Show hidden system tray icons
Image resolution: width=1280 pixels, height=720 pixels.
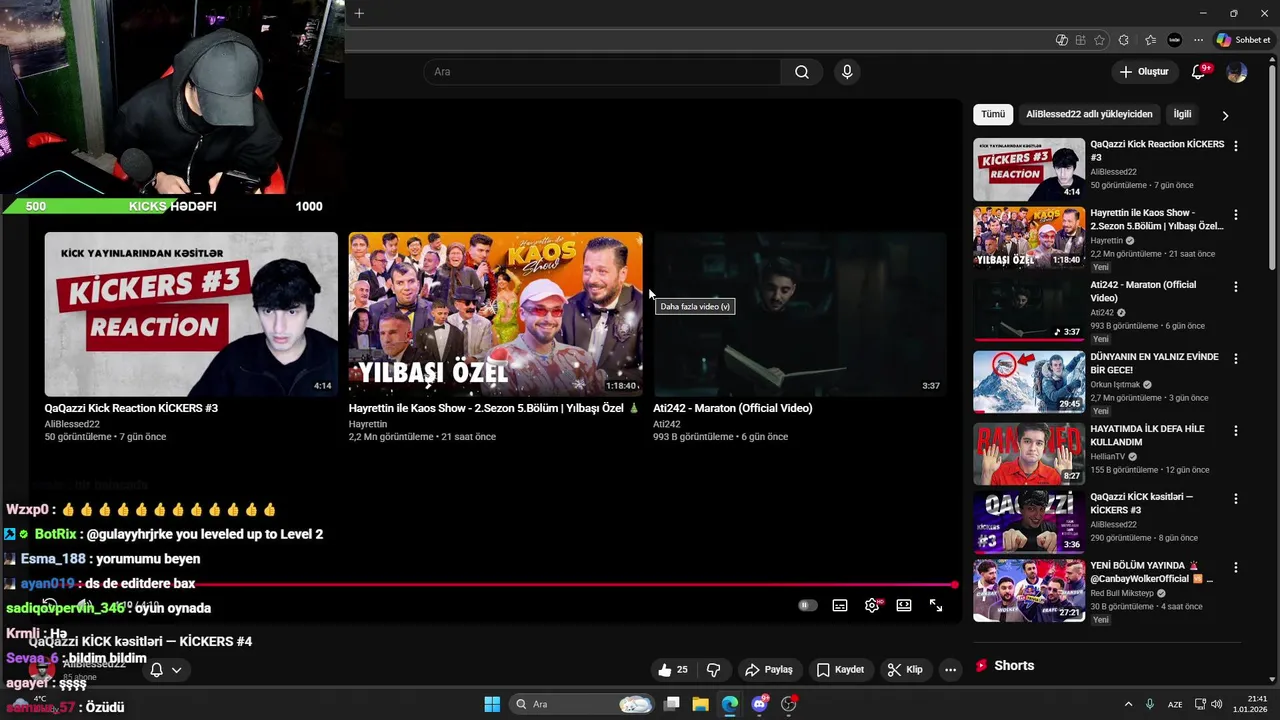pyautogui.click(x=1128, y=704)
